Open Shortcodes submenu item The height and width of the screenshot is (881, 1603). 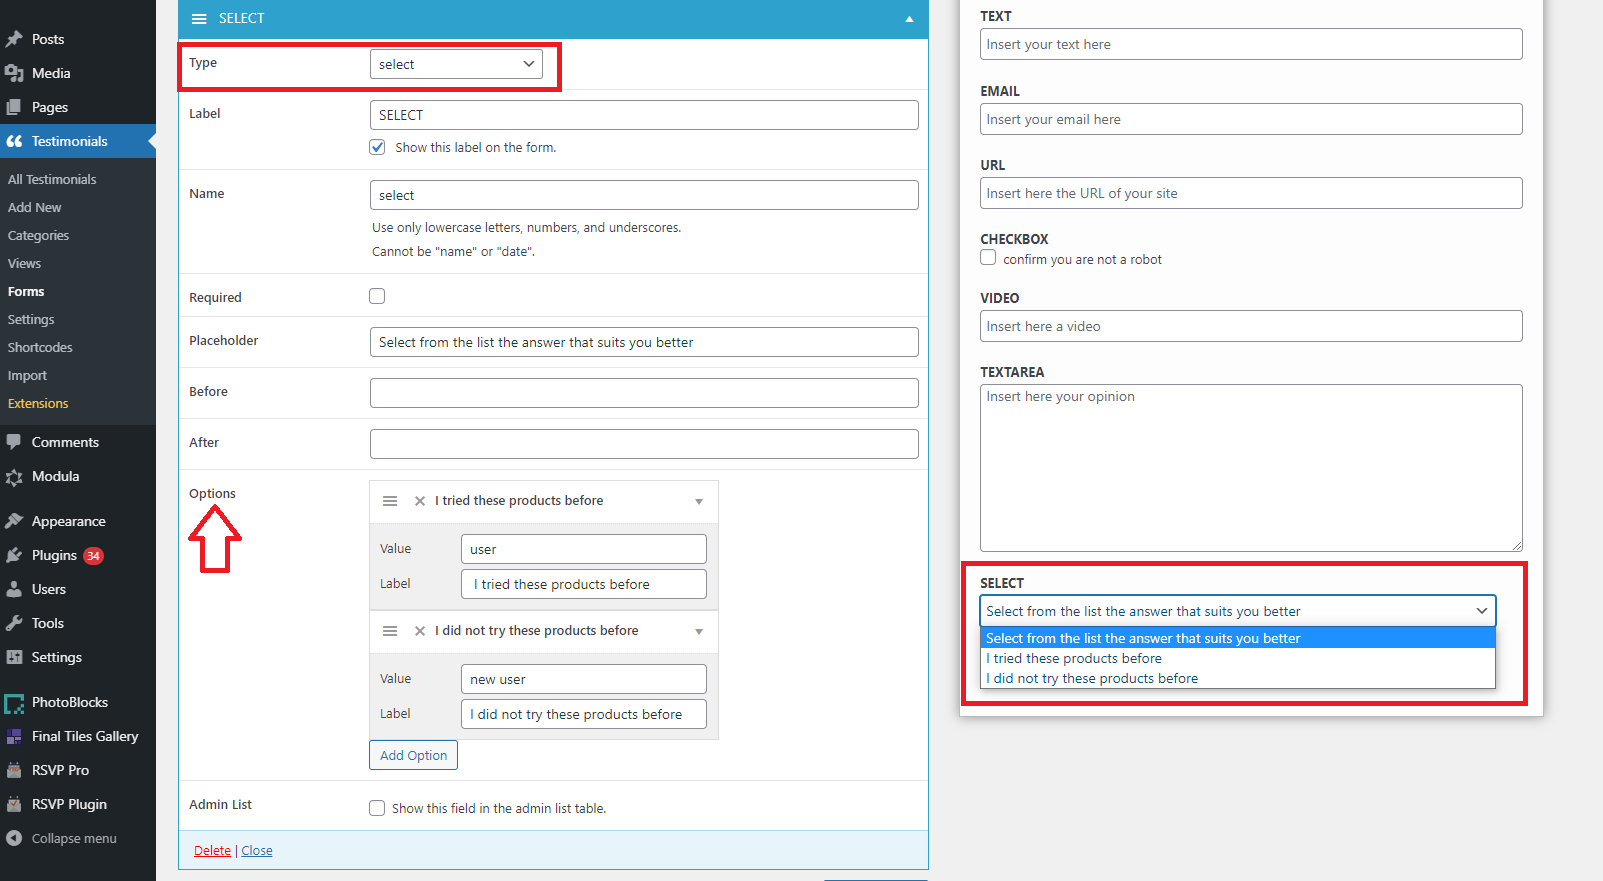40,347
